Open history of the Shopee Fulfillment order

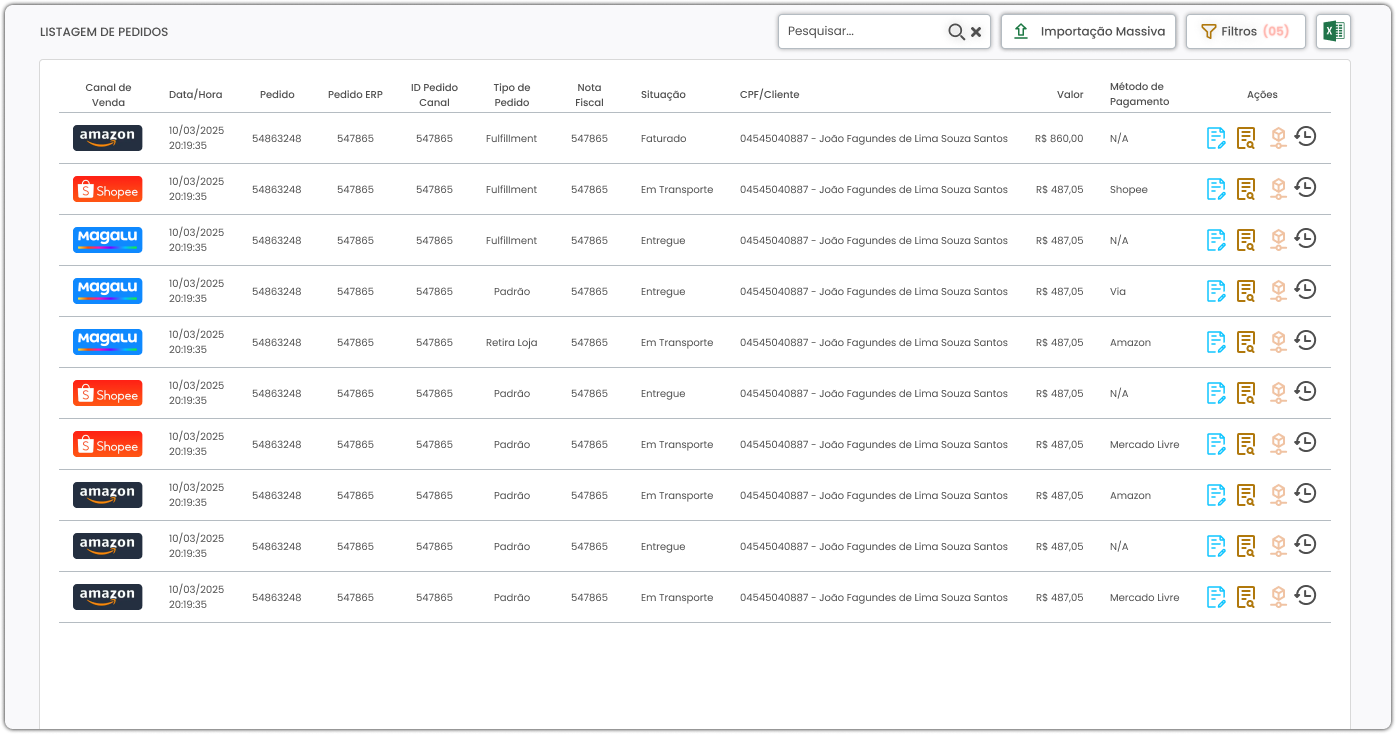(x=1305, y=188)
